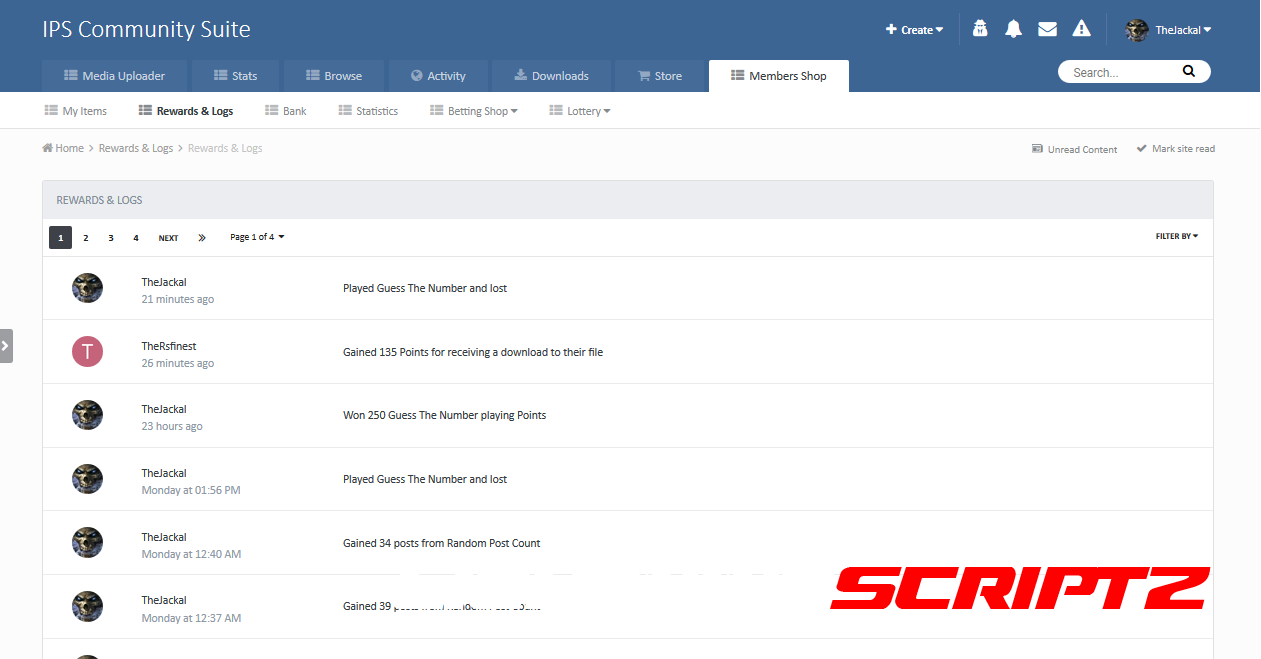Image resolution: width=1261 pixels, height=659 pixels.
Task: Click the Mark site read link
Action: tap(1176, 149)
